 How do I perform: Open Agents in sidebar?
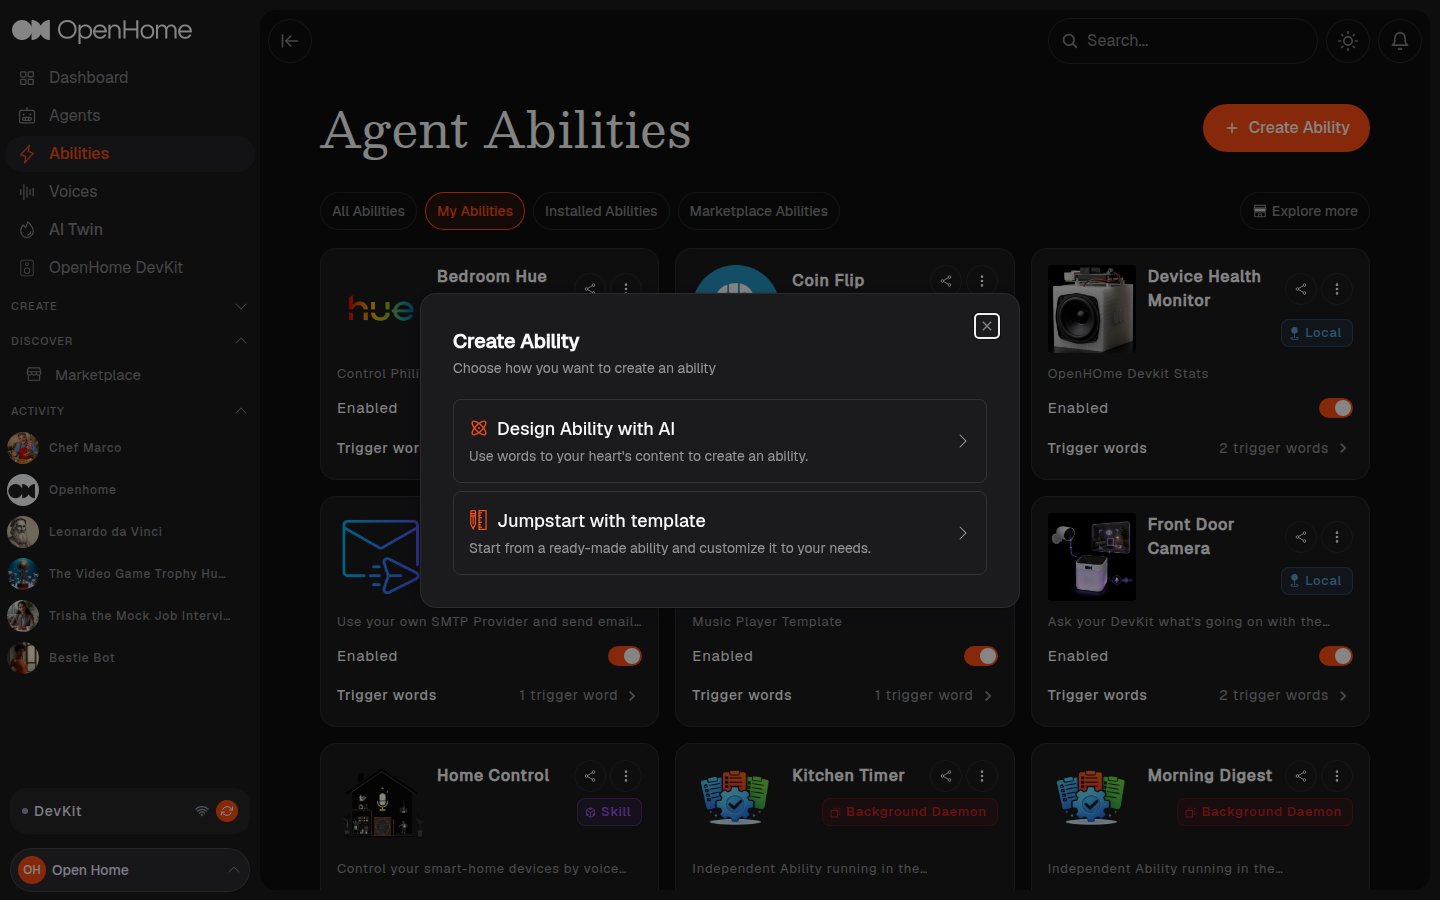[x=130, y=116]
